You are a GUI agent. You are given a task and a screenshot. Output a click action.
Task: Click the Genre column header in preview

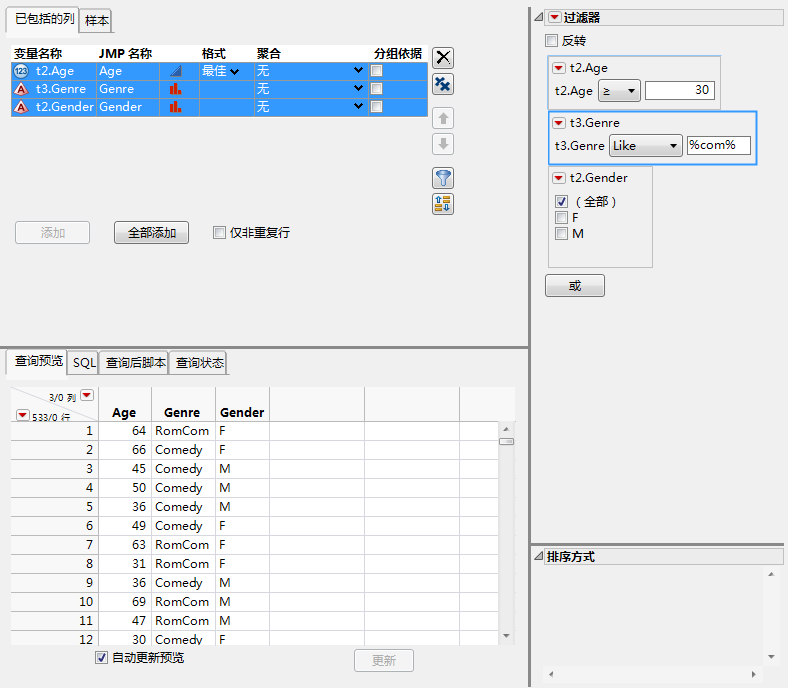click(183, 413)
